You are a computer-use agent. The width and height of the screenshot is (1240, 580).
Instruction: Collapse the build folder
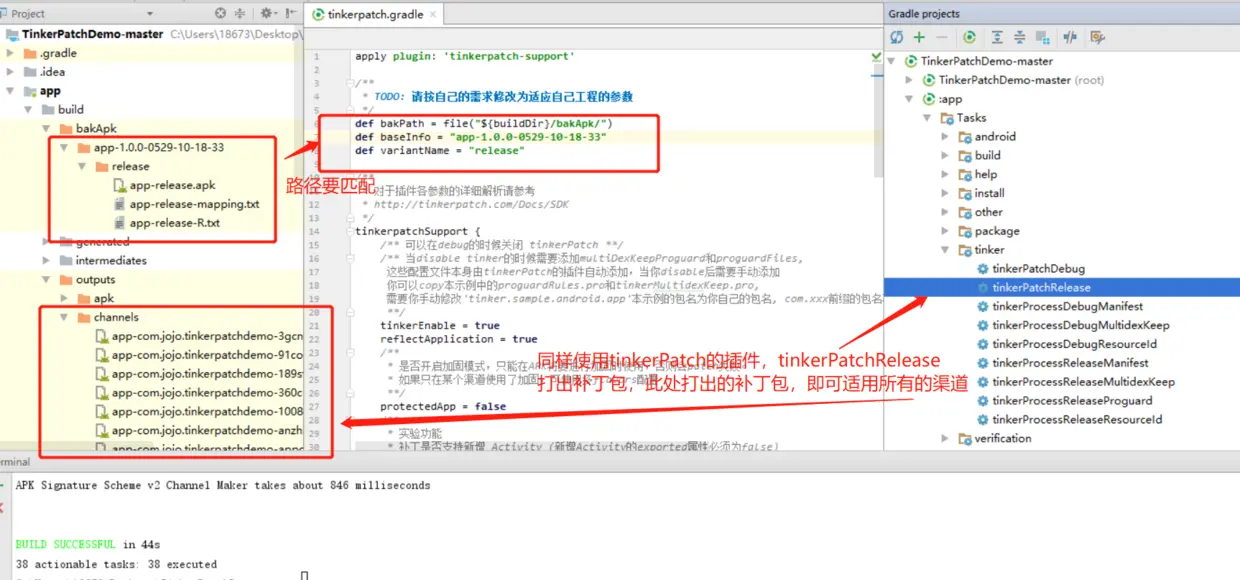28,110
